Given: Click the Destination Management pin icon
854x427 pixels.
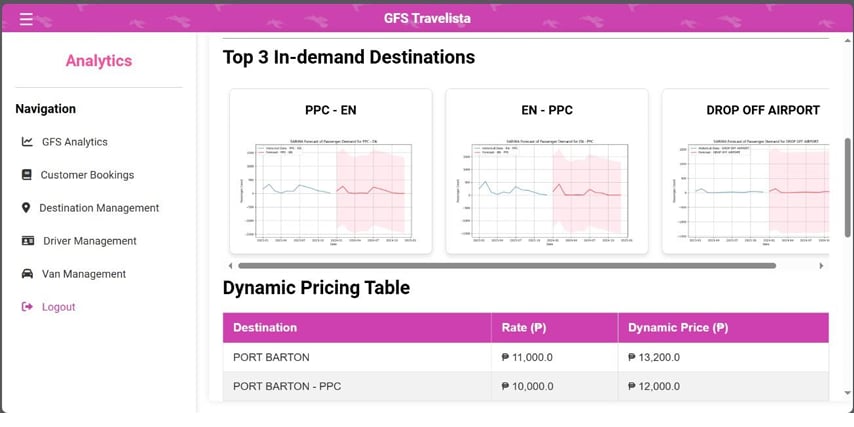Looking at the screenshot, I should (x=26, y=208).
